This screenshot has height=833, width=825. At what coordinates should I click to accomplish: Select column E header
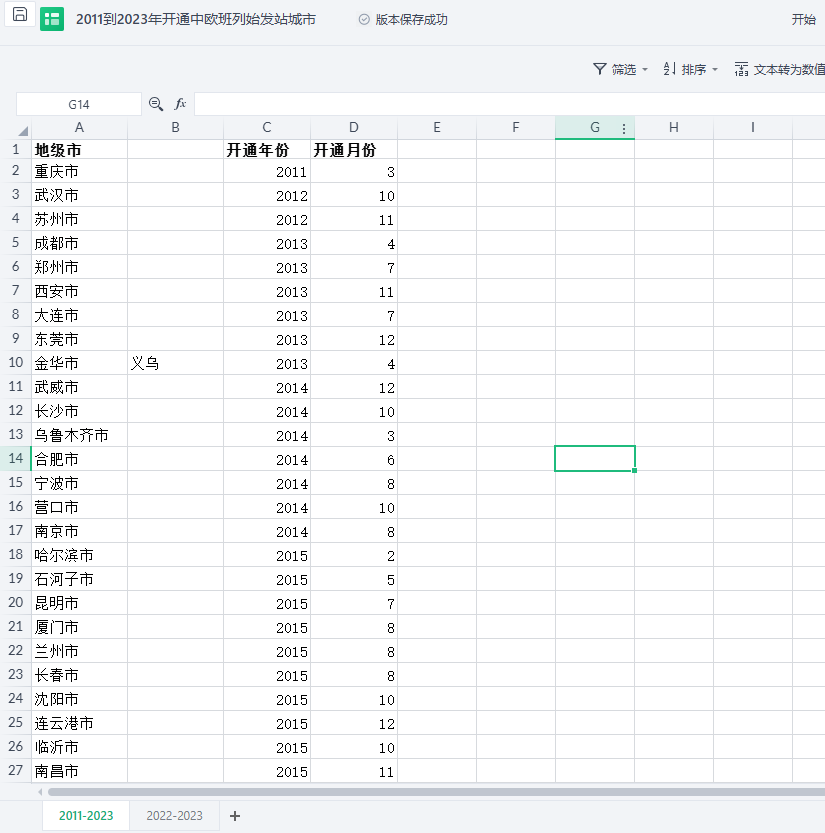[x=437, y=128]
